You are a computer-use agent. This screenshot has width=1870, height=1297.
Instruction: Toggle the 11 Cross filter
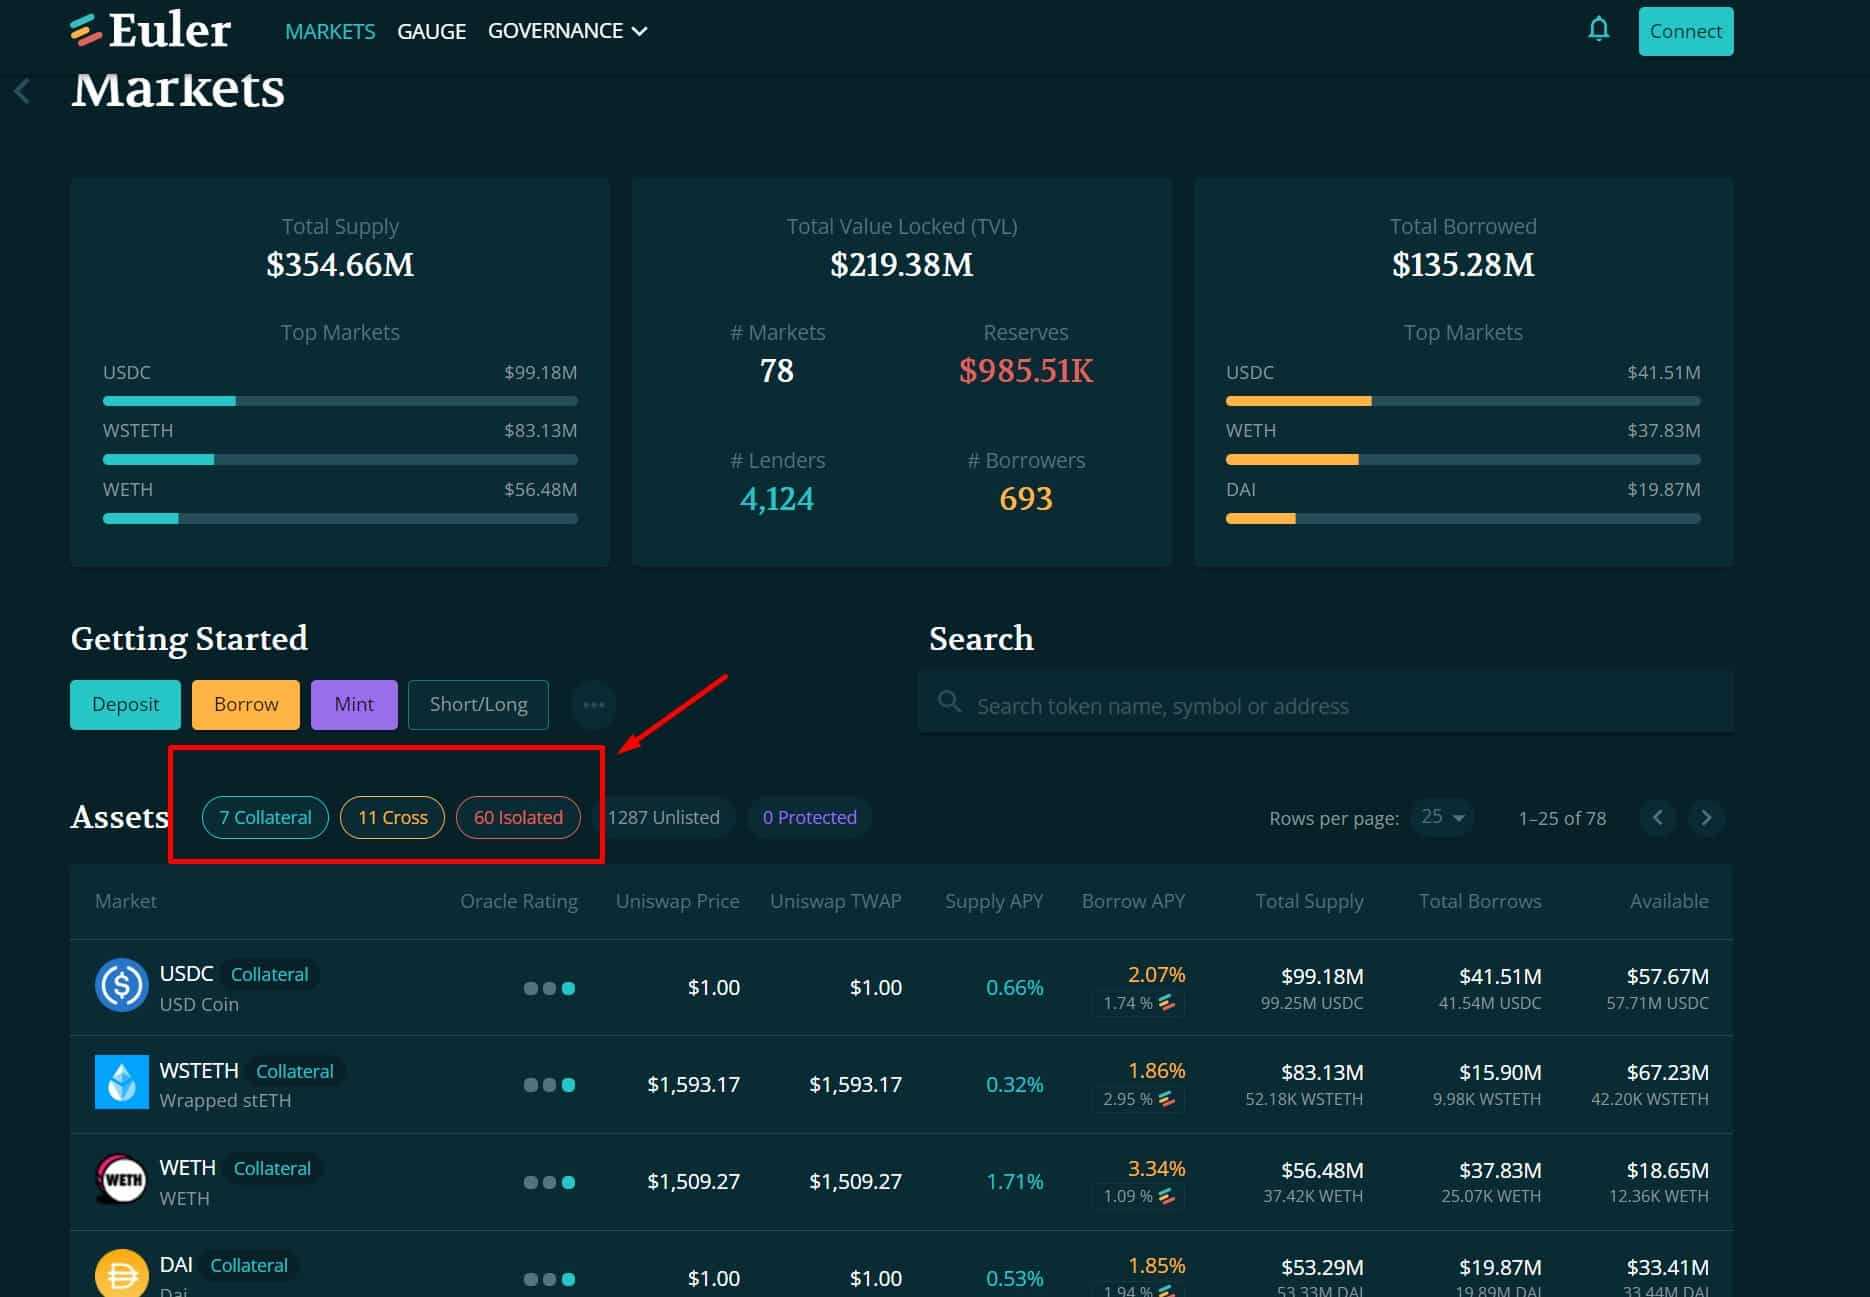[392, 818]
